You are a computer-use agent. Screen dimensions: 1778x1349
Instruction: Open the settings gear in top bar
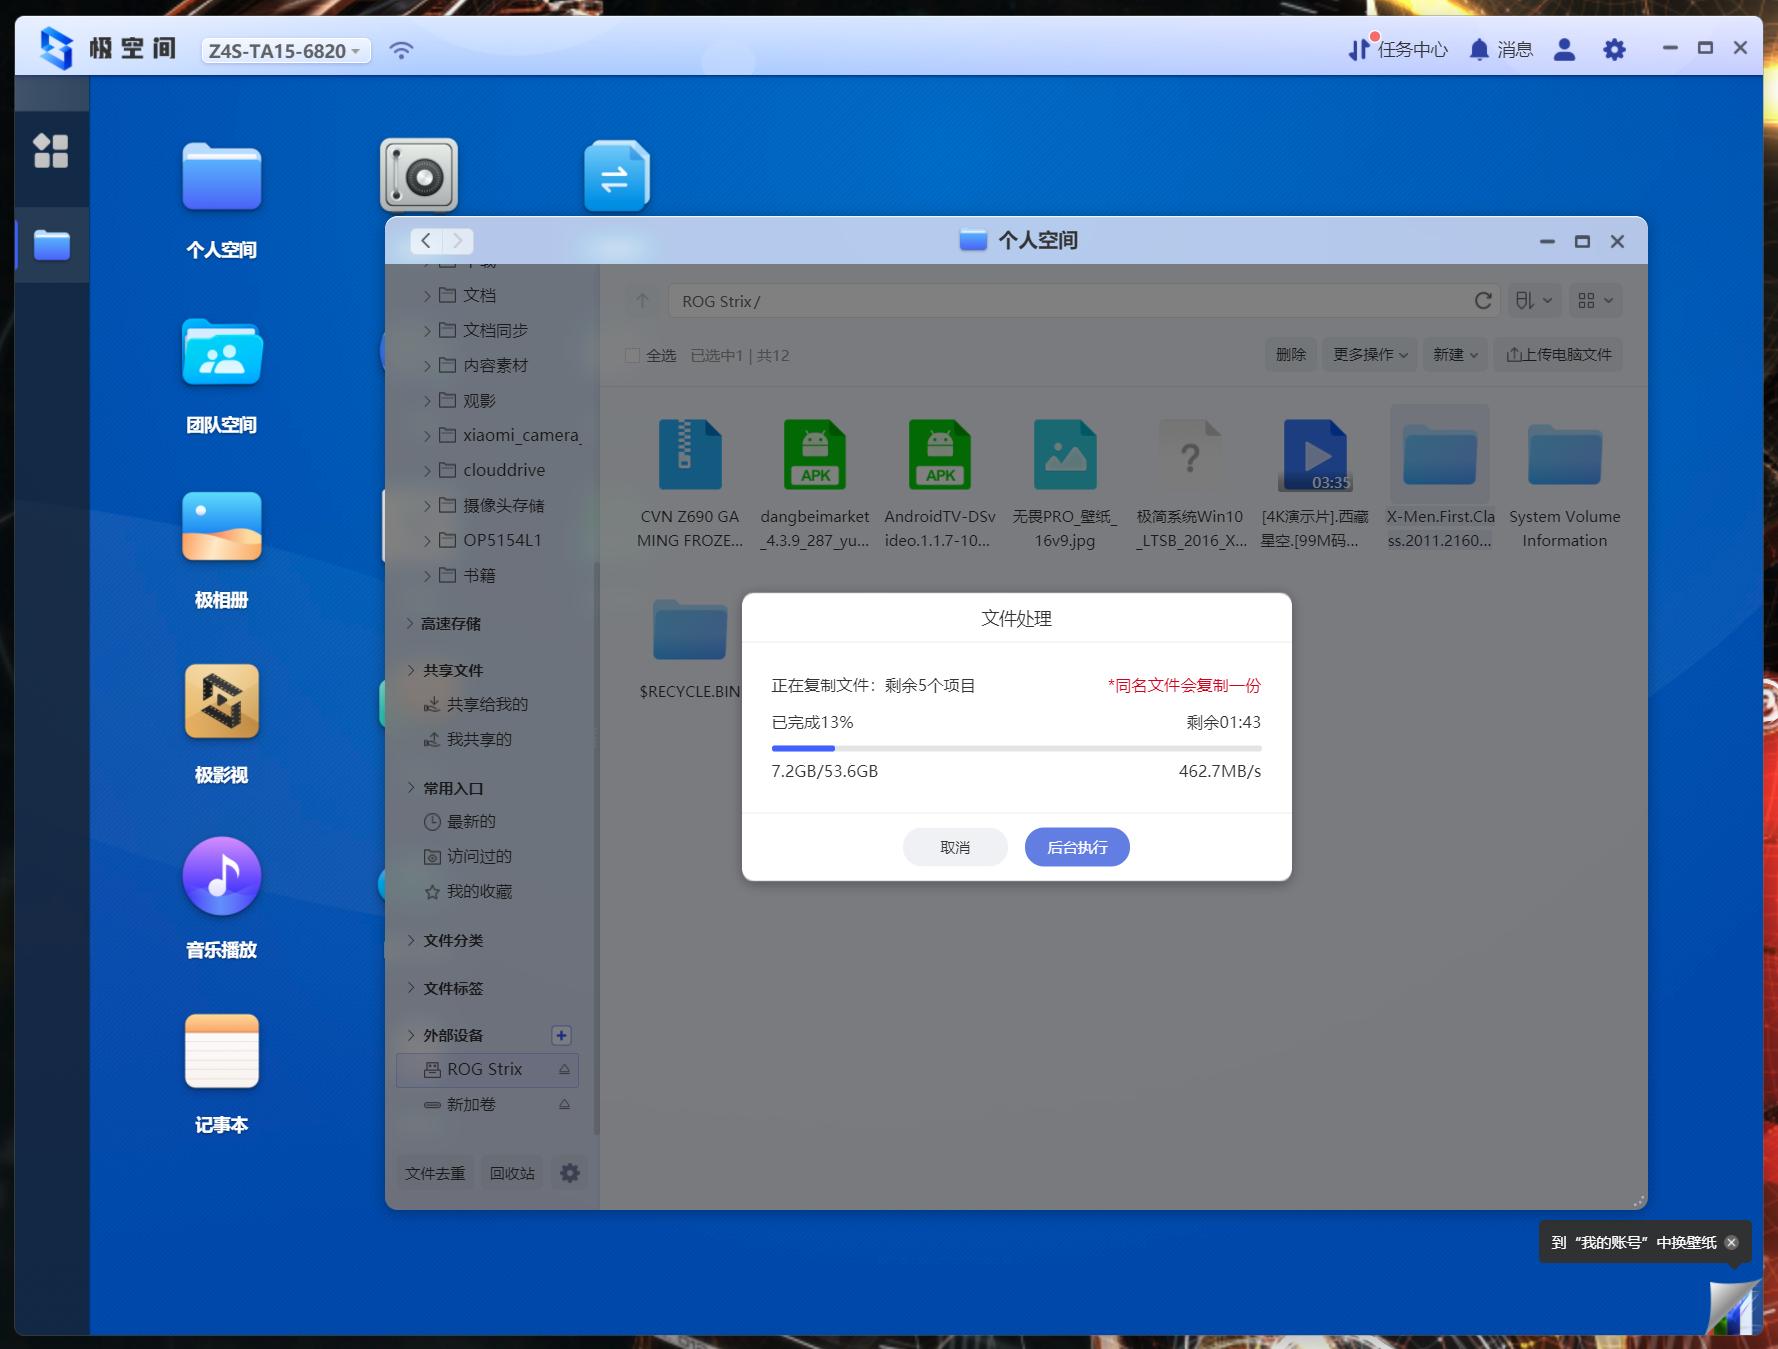[1613, 49]
